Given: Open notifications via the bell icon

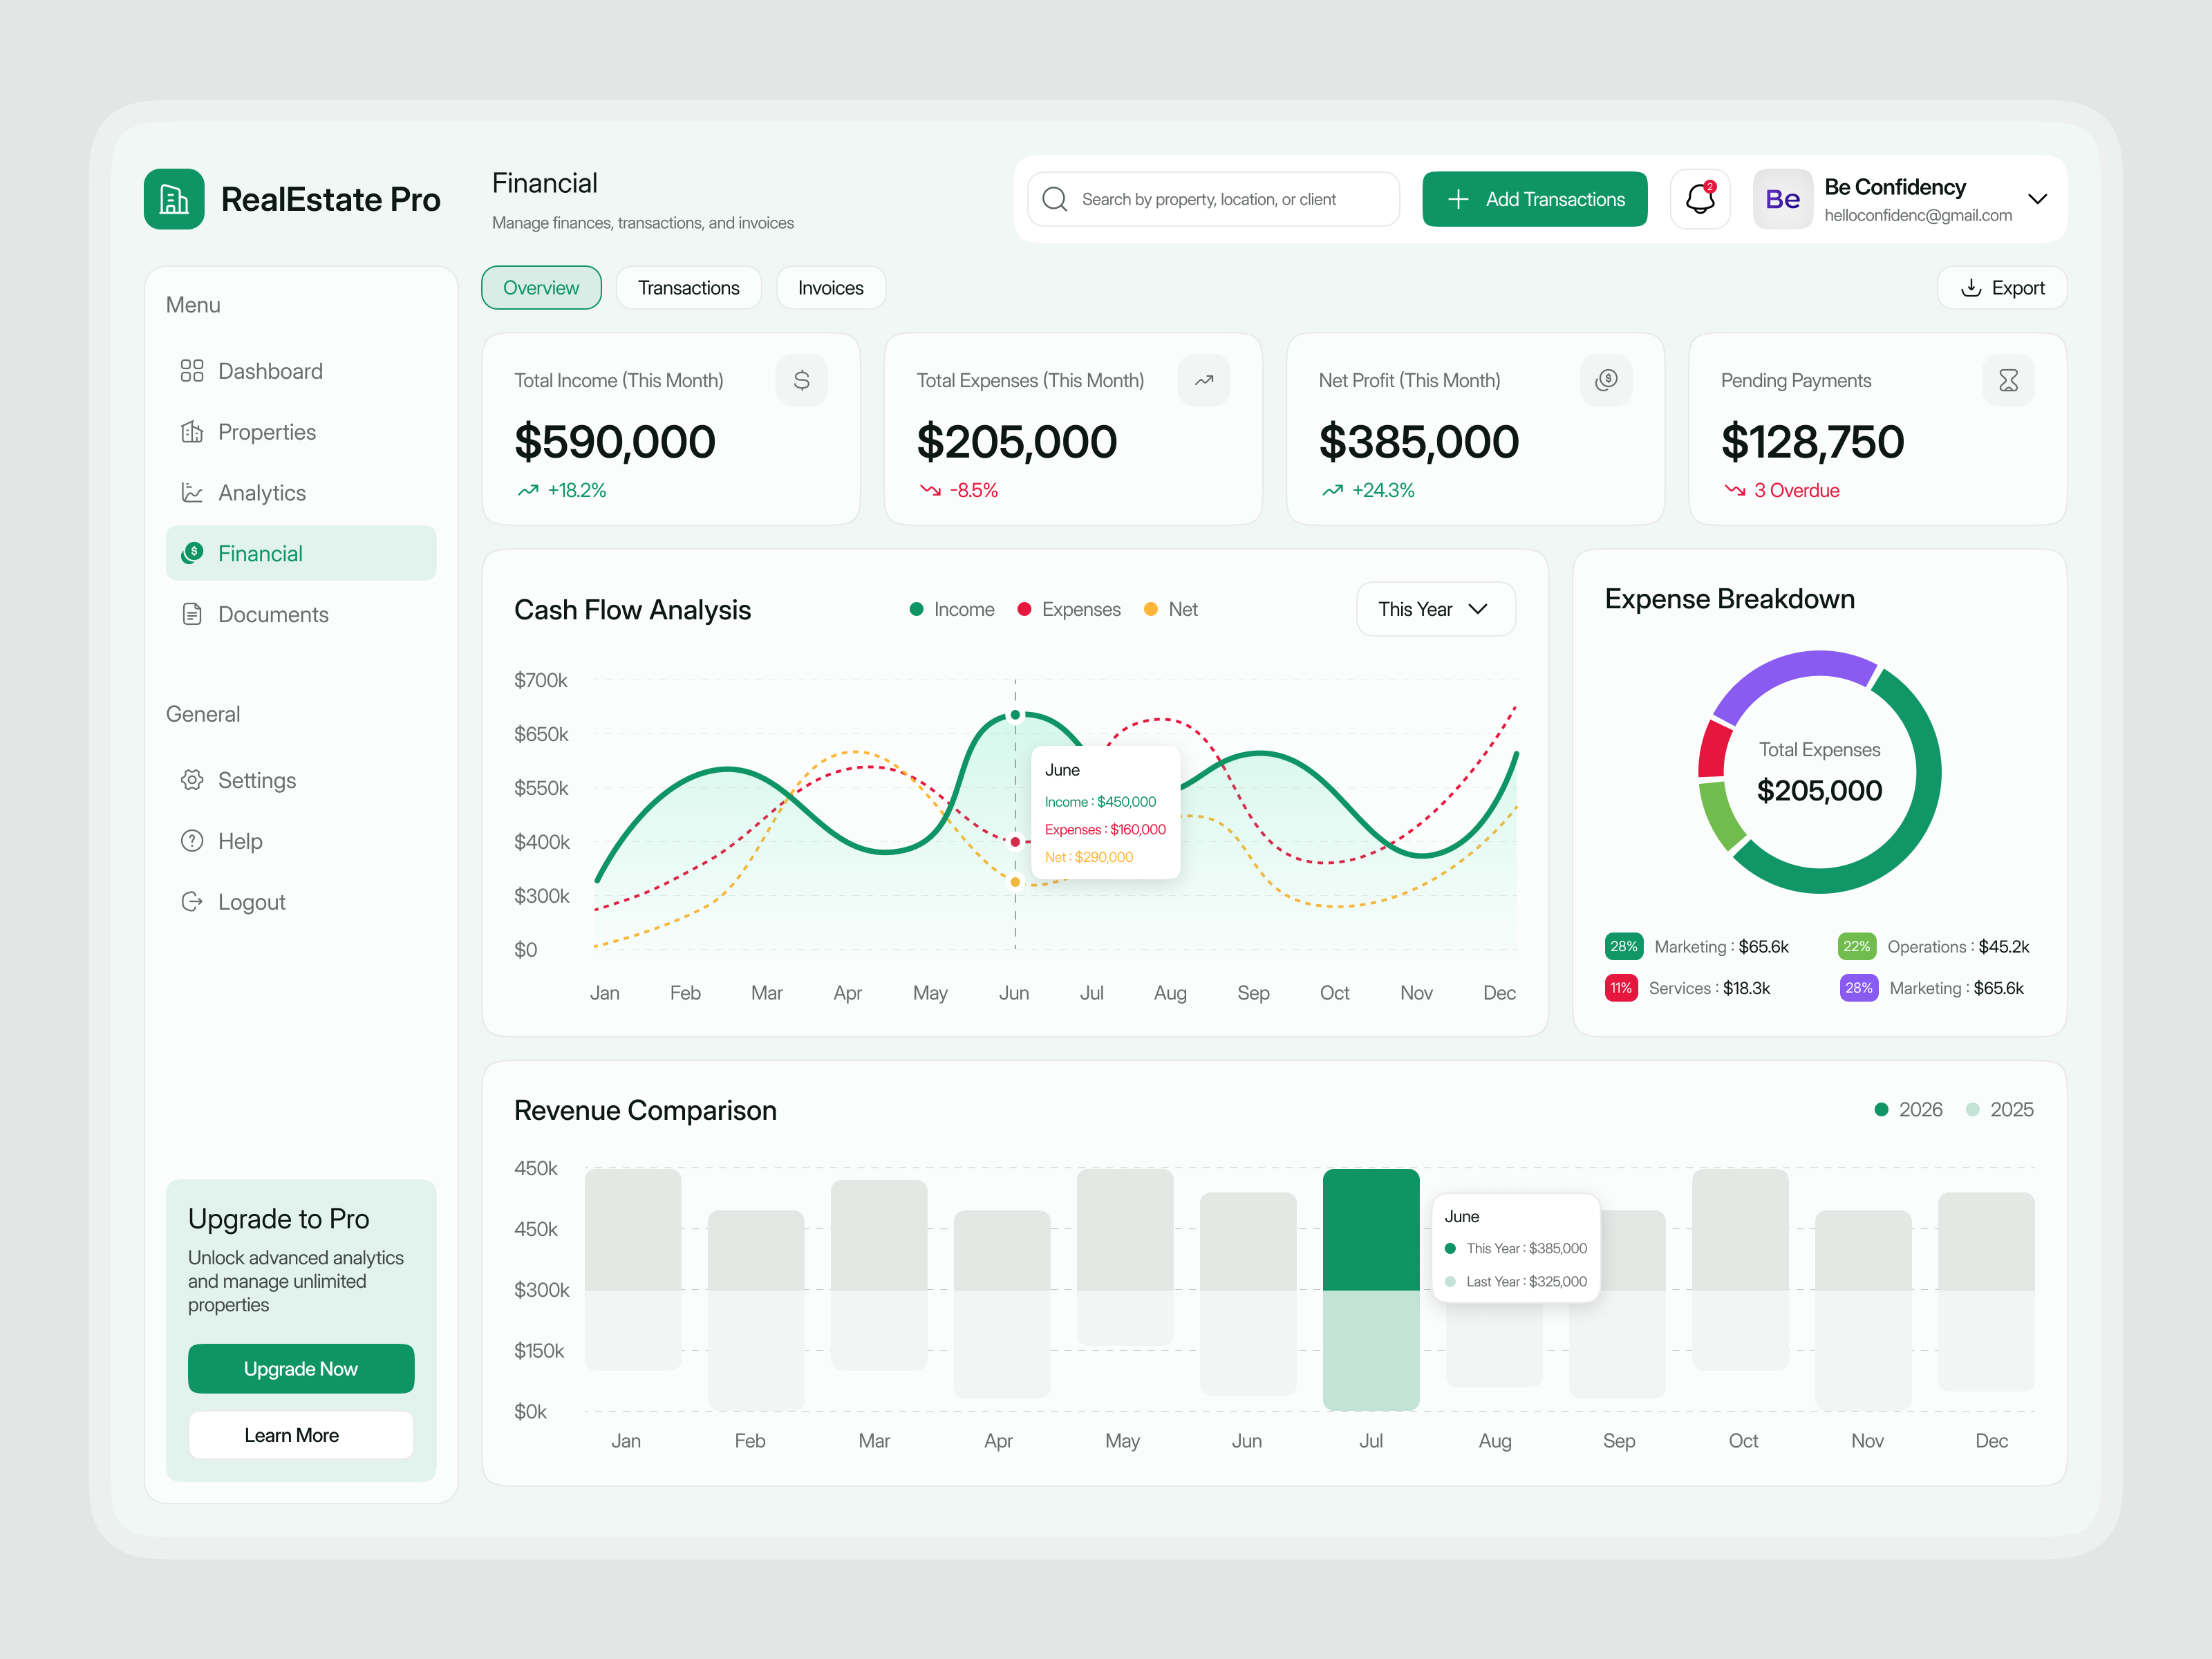Looking at the screenshot, I should coord(1700,199).
